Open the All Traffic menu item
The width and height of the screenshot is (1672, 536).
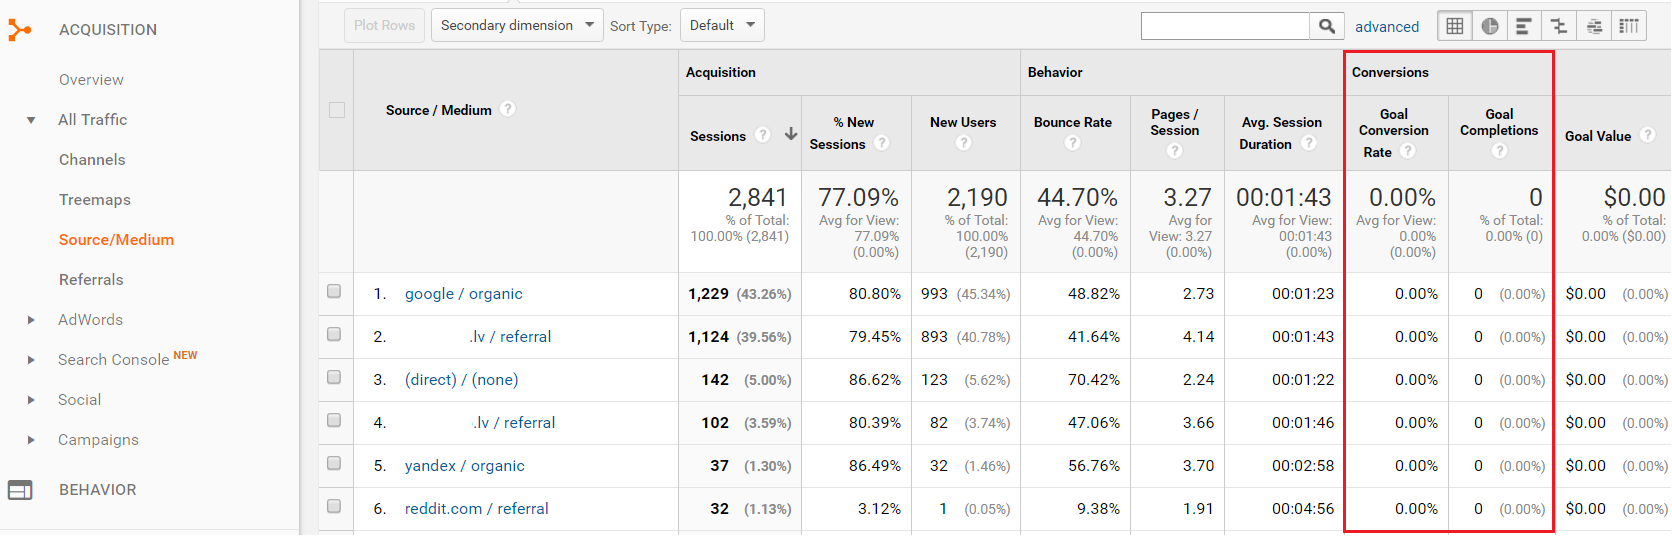93,120
